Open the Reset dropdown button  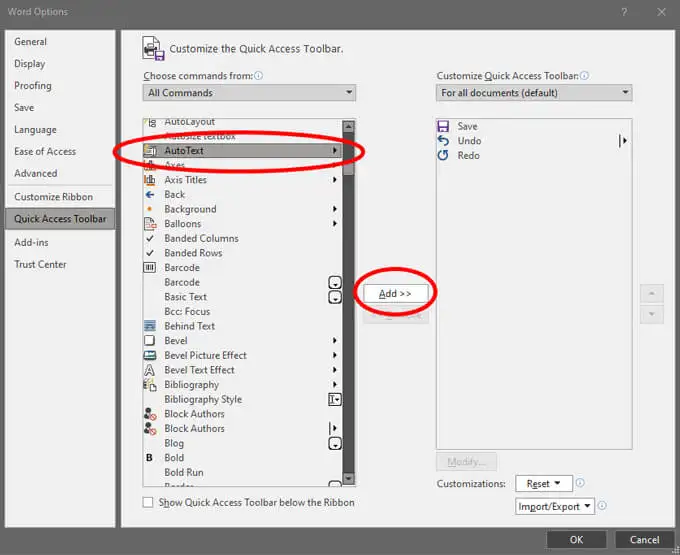coord(544,483)
